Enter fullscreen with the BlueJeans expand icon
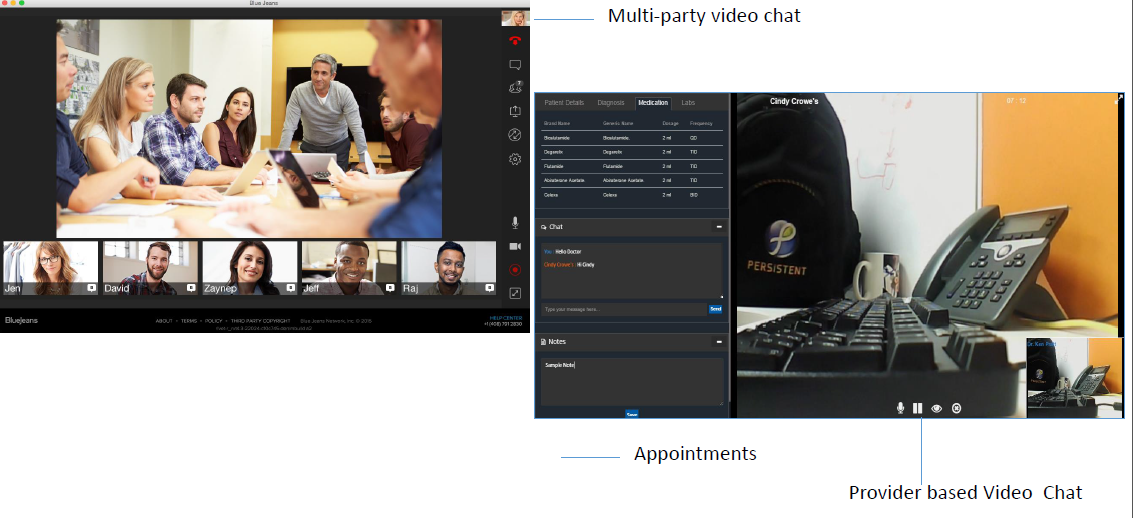 (515, 293)
